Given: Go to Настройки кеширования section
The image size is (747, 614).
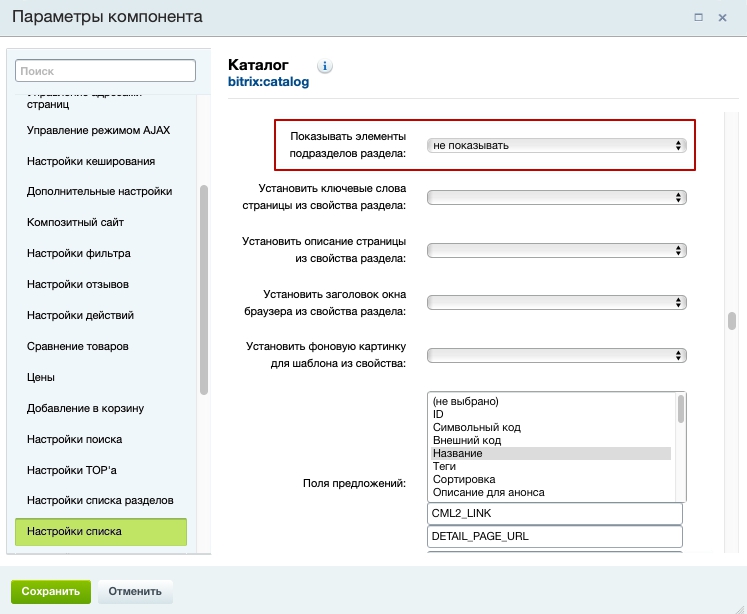Looking at the screenshot, I should (x=91, y=161).
